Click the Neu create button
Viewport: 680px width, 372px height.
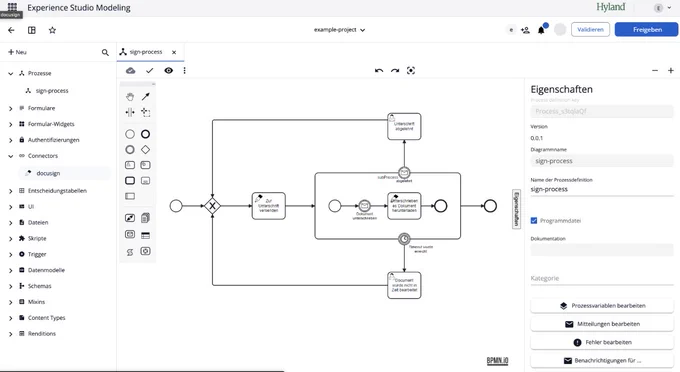tap(17, 52)
